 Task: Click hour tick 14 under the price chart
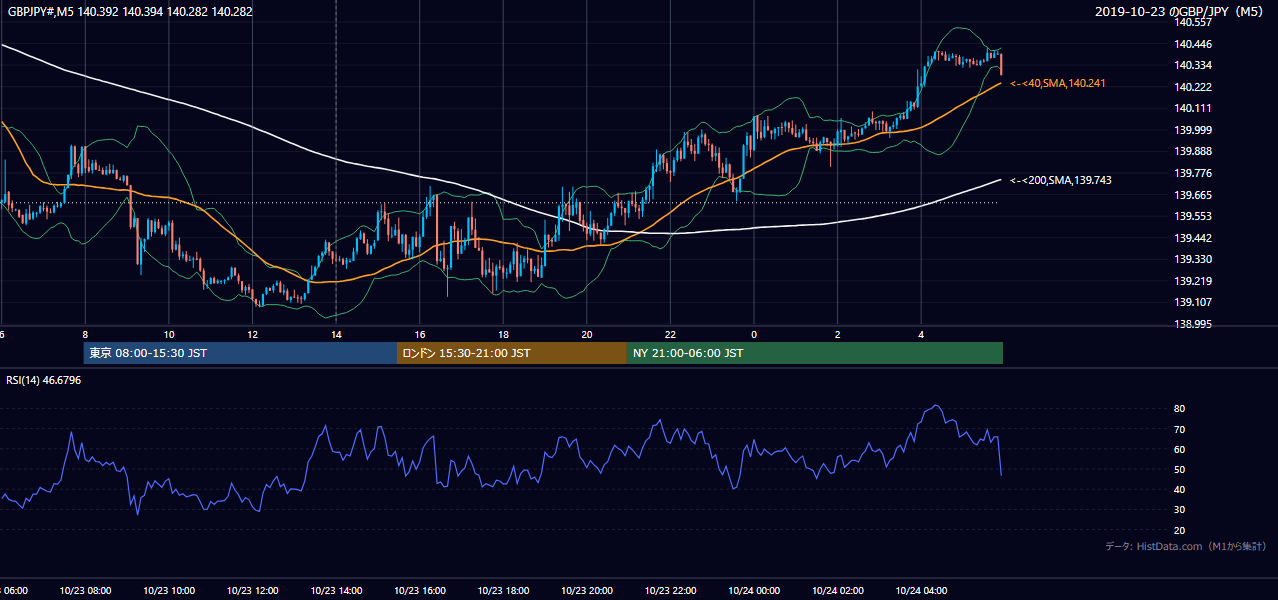tap(336, 334)
